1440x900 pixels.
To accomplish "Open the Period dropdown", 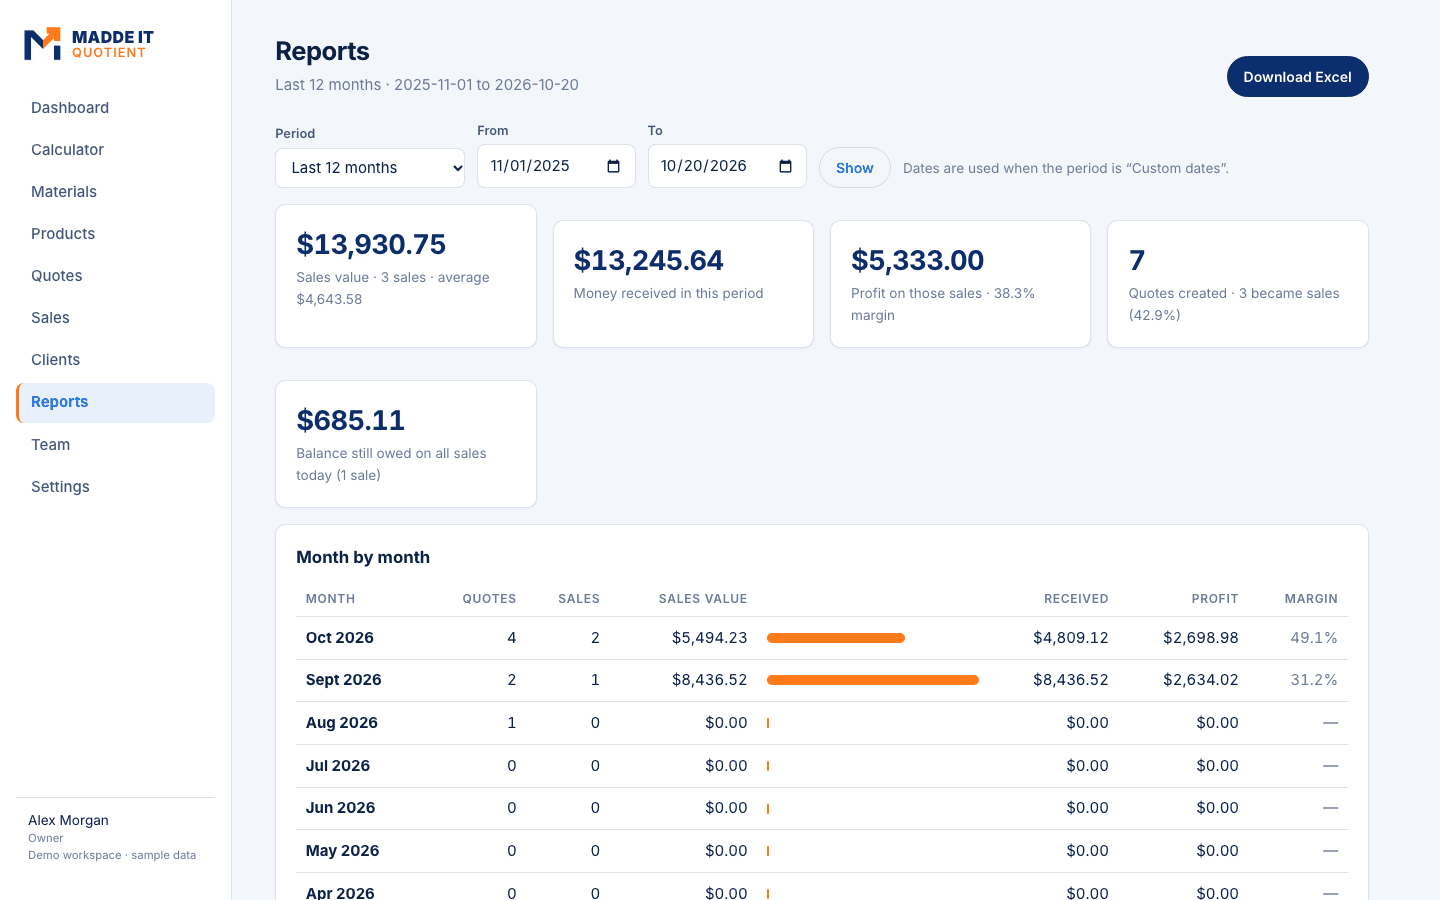I will (370, 168).
